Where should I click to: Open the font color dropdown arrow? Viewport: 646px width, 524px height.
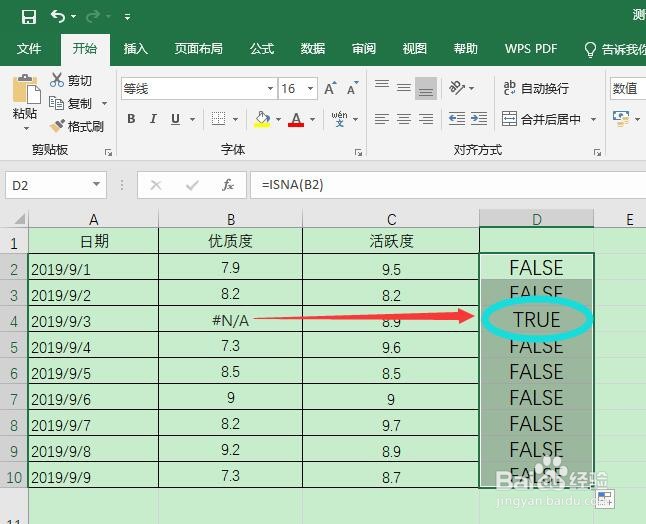coord(312,119)
